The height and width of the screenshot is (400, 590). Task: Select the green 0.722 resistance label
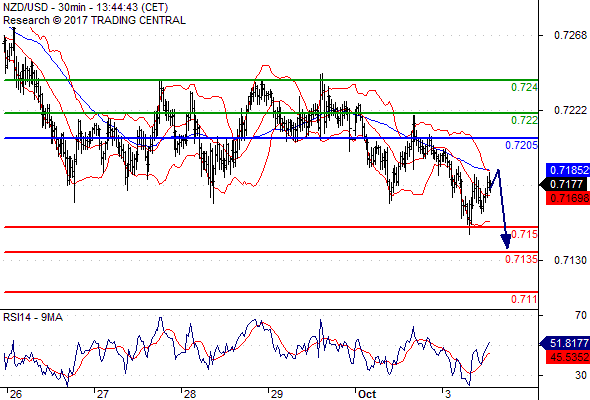[x=524, y=120]
